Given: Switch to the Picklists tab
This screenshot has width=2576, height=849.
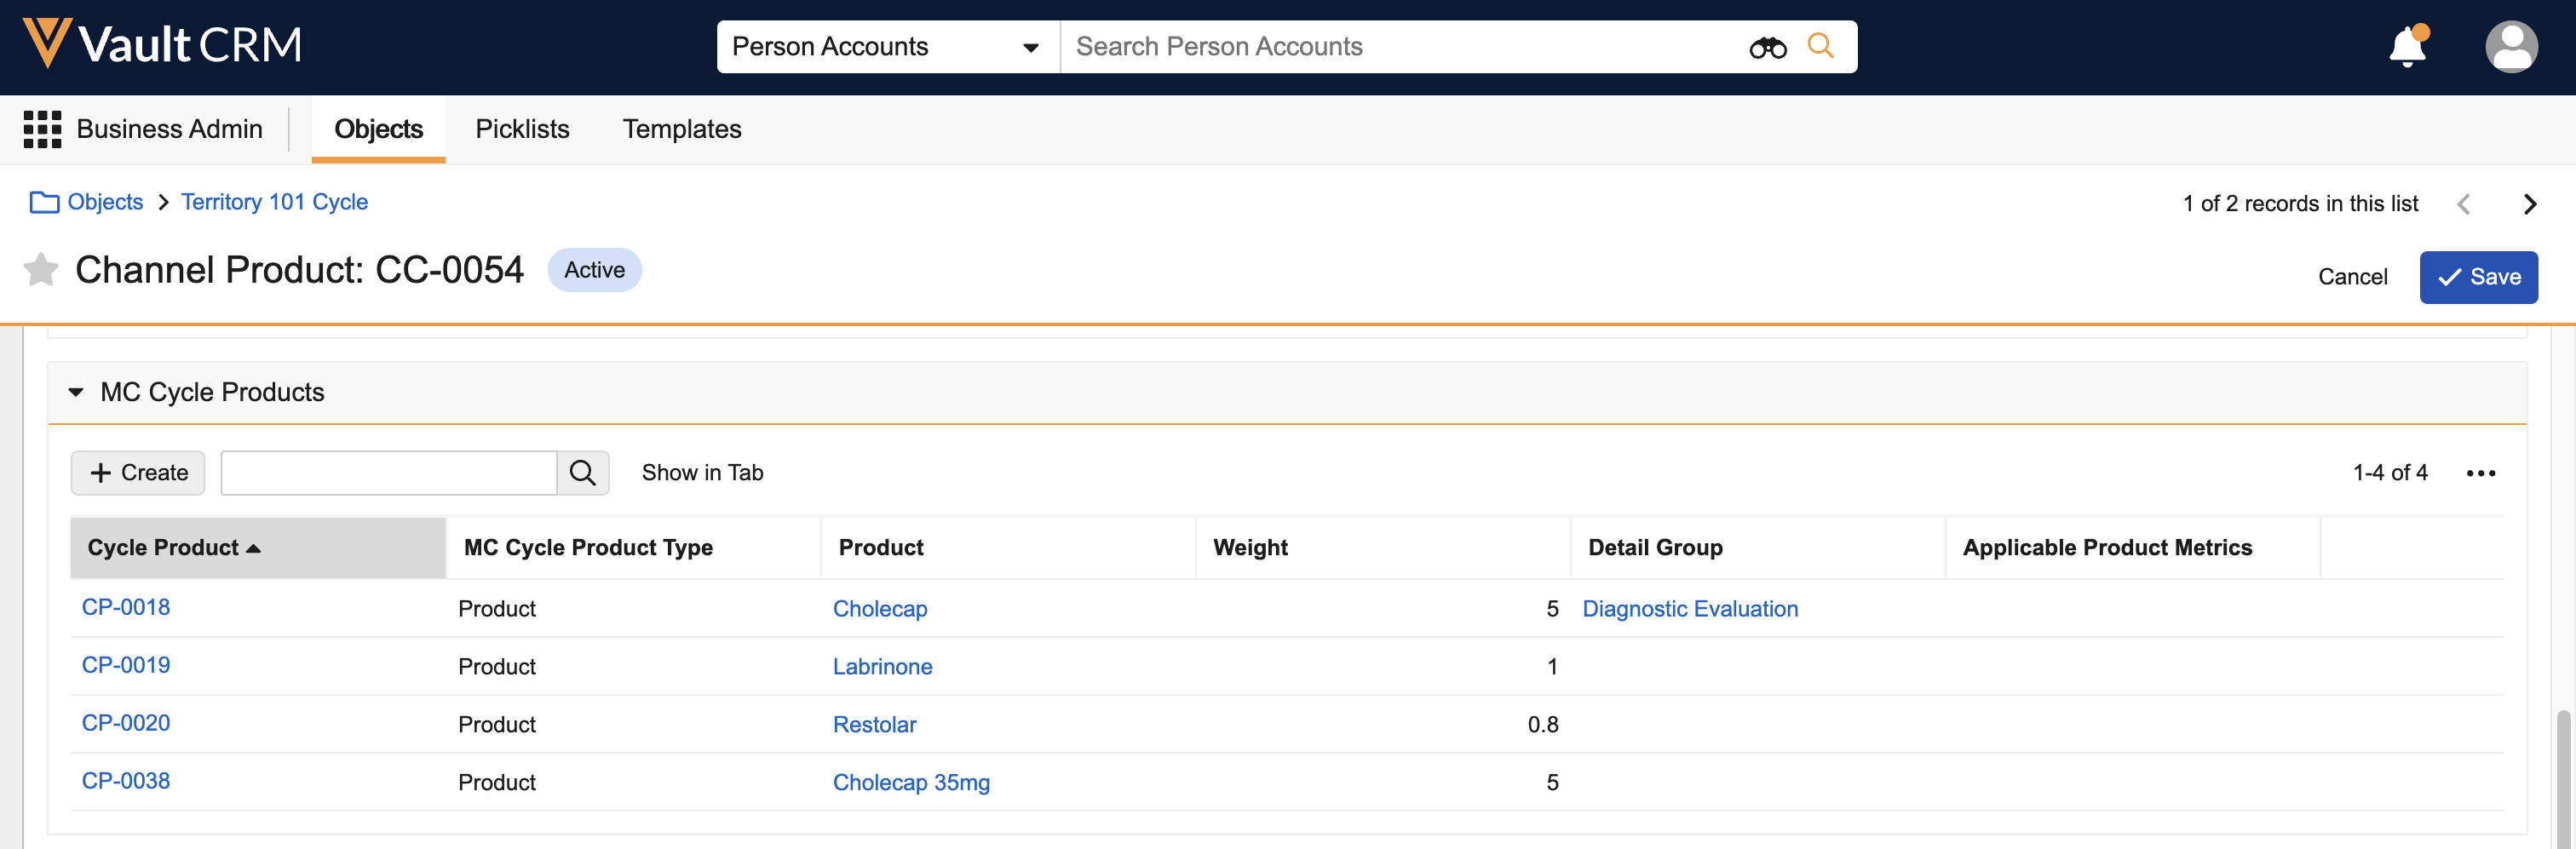Looking at the screenshot, I should tap(522, 129).
